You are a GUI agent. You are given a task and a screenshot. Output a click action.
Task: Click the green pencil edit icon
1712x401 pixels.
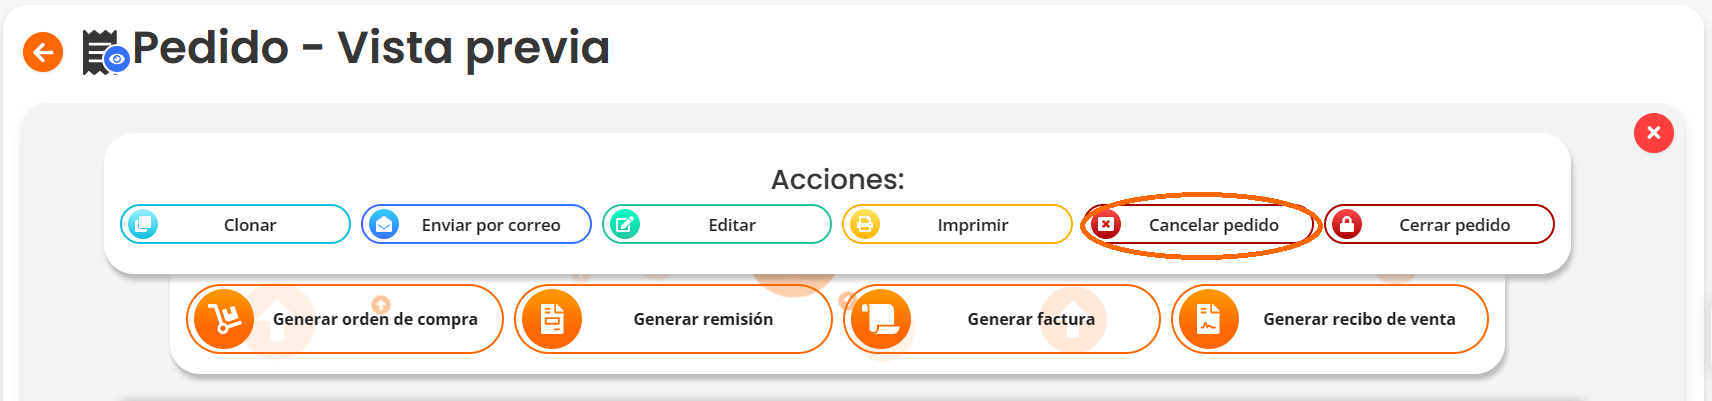[625, 224]
